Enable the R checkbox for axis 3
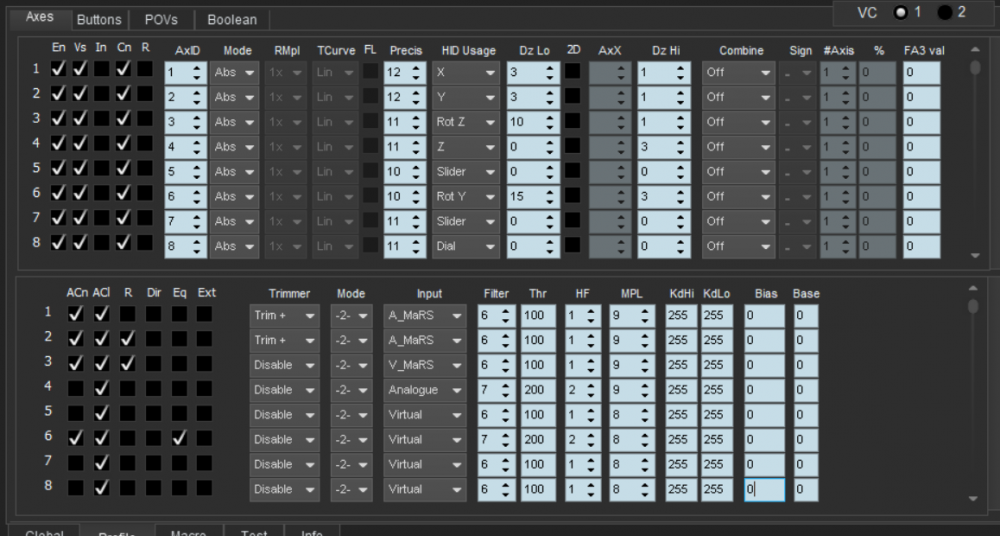 point(145,119)
